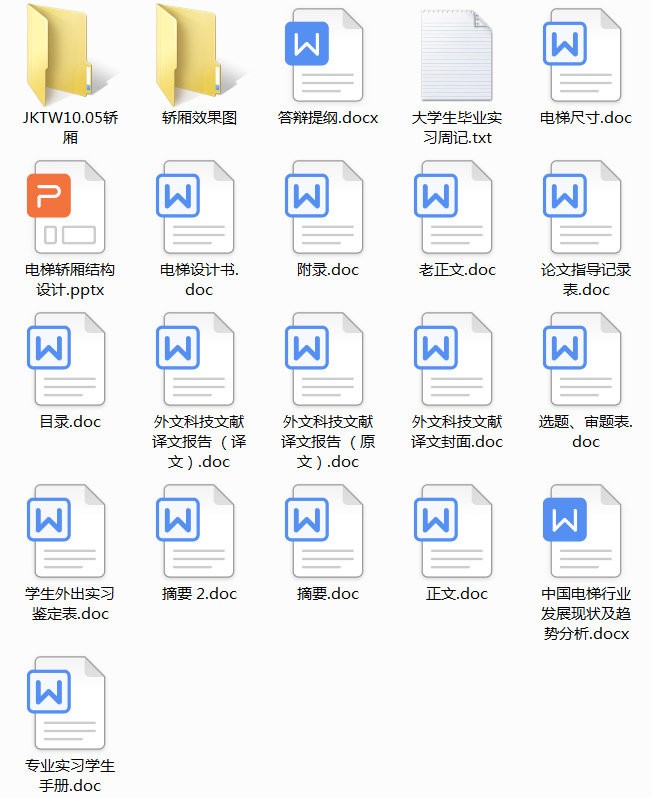Click the name text 中国电梯行业发展现状及趋势分析.docx

(586, 613)
